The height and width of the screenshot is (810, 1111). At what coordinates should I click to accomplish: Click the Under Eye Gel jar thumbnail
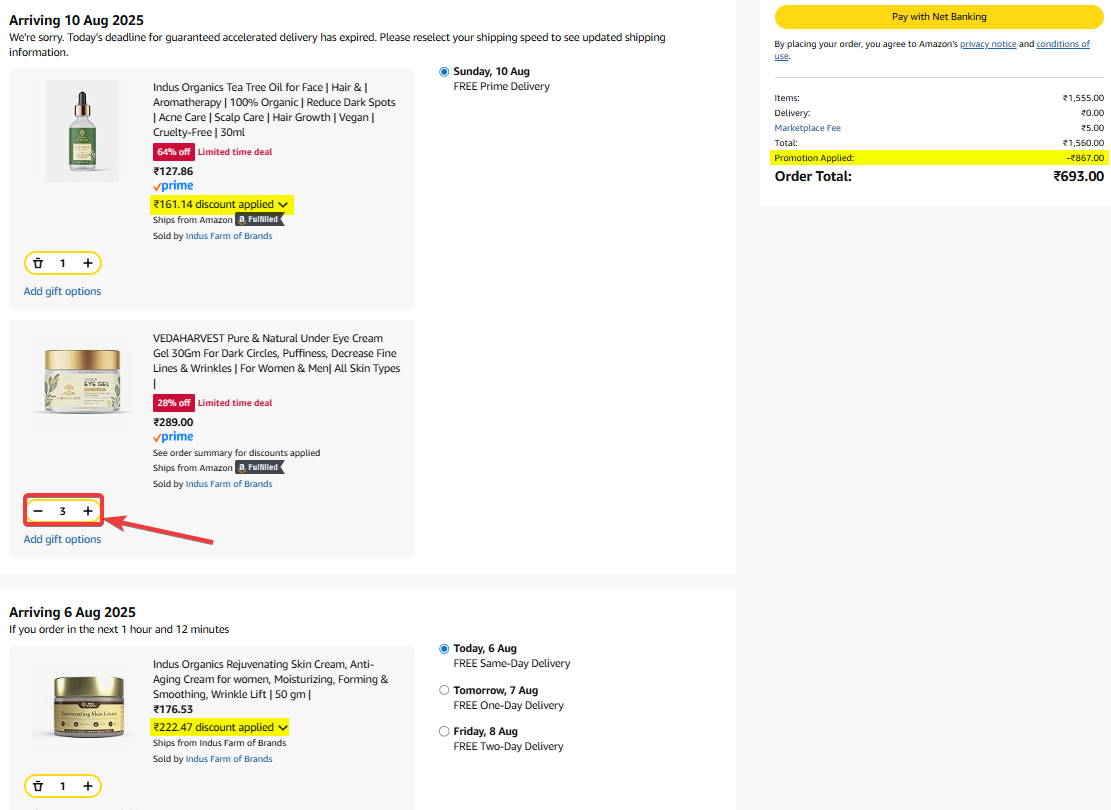(82, 381)
